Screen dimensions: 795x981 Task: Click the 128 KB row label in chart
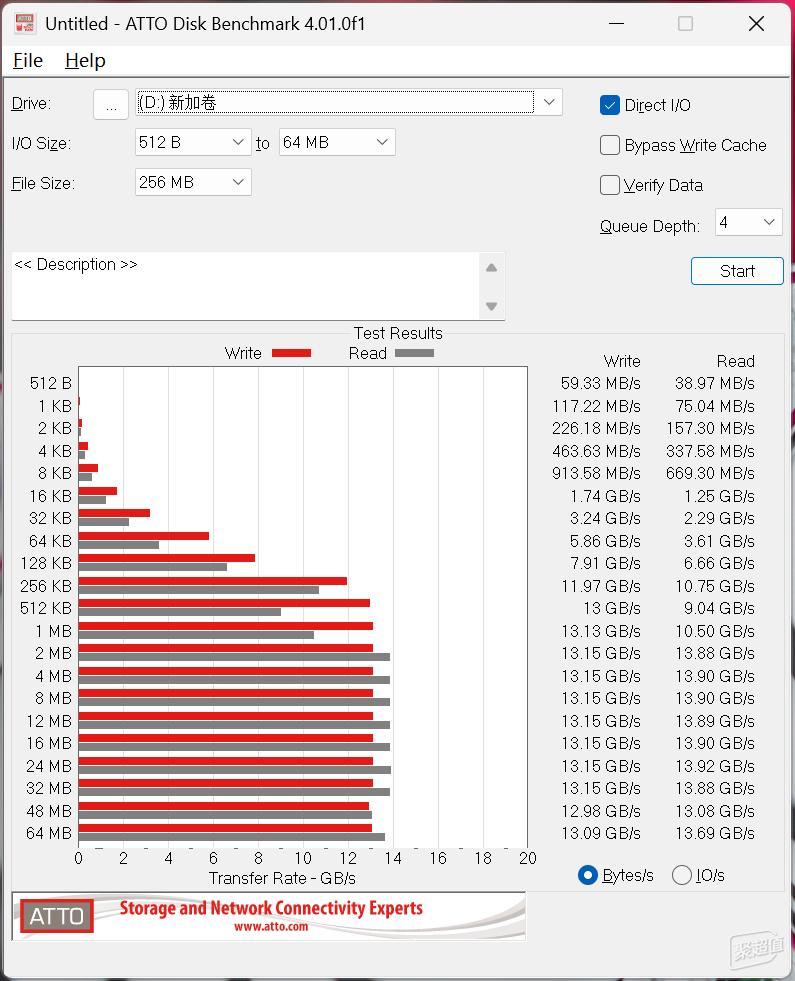coord(46,563)
